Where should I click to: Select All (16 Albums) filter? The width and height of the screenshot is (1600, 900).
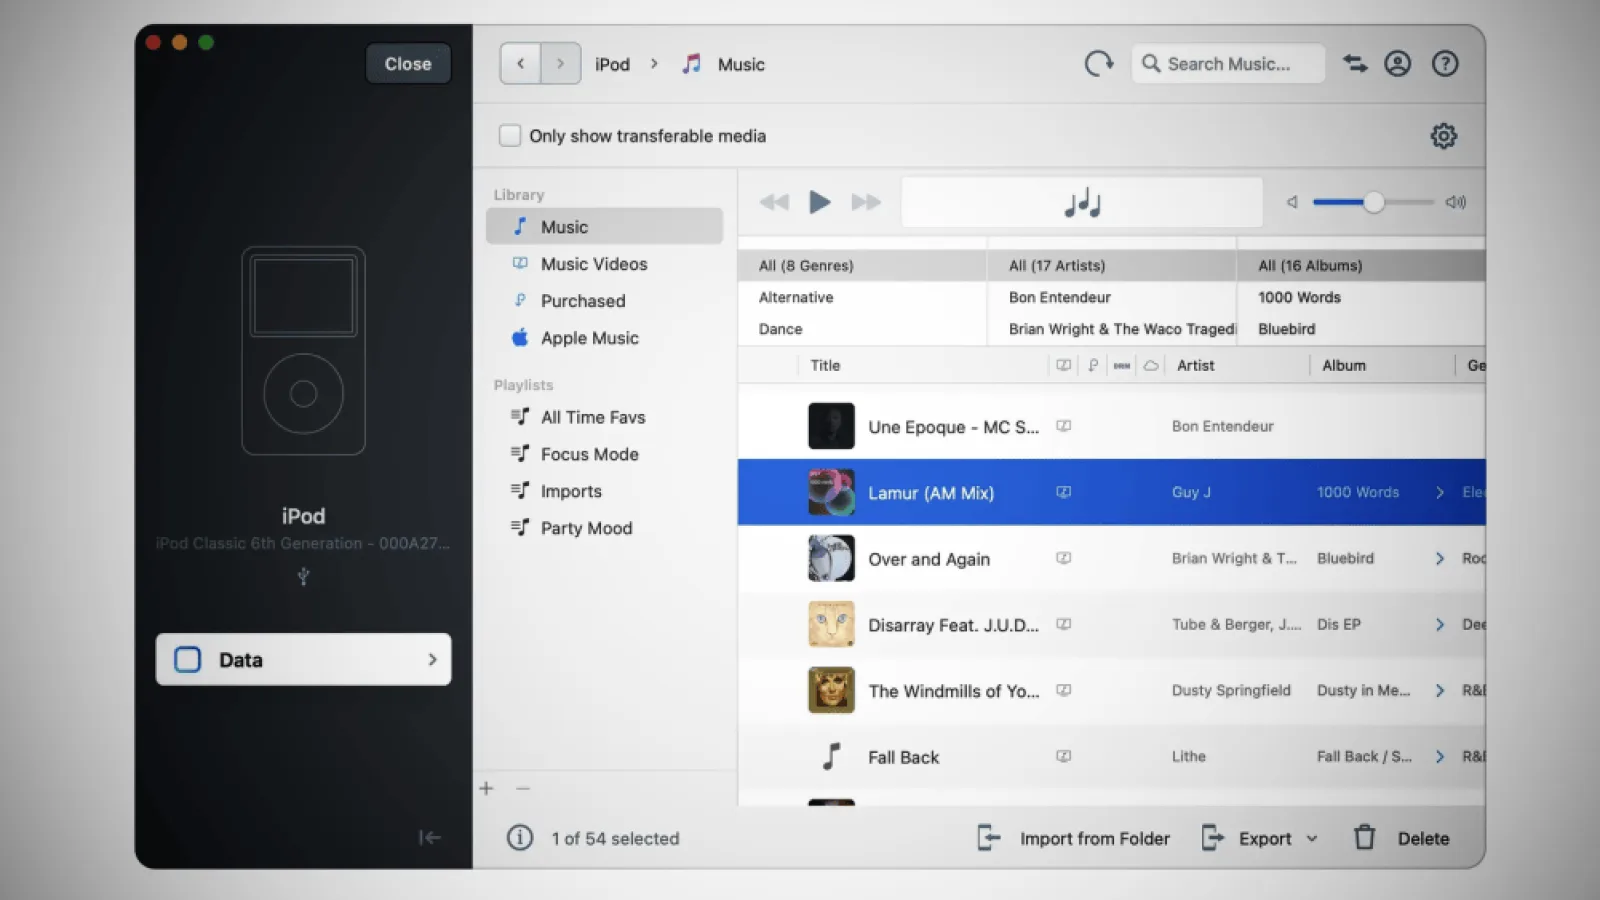click(1361, 266)
